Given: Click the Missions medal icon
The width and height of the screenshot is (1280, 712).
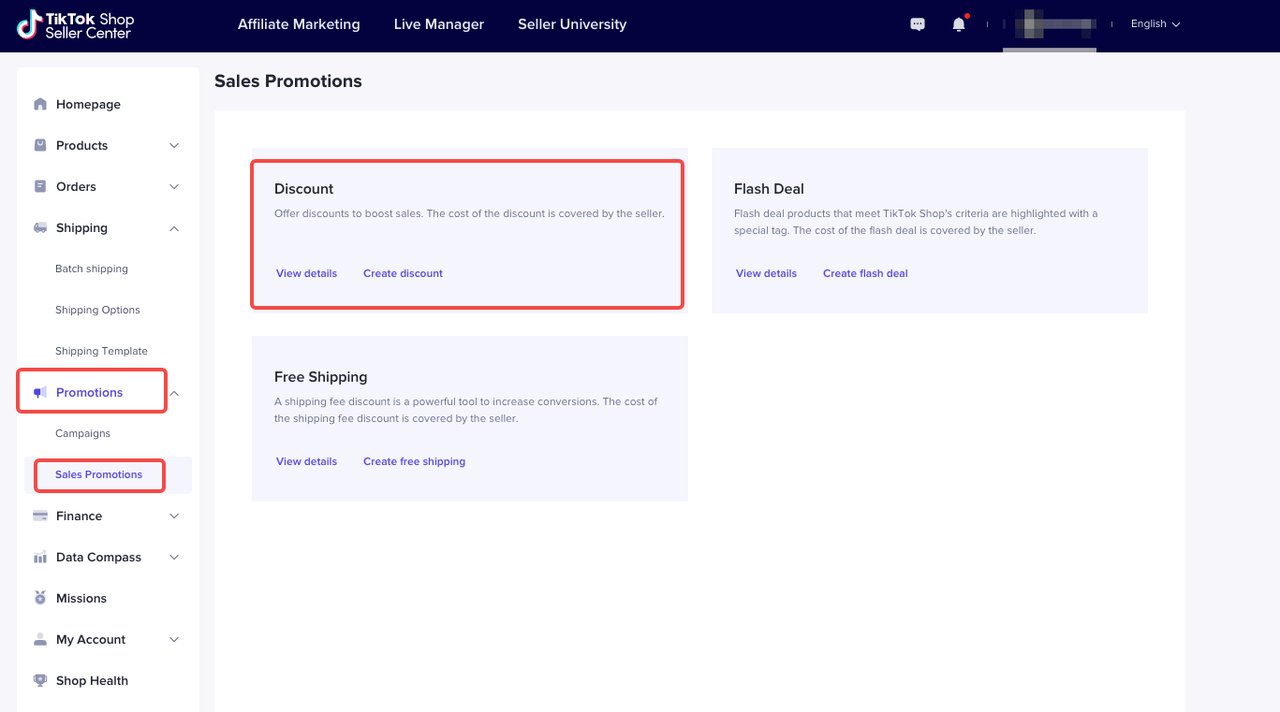Looking at the screenshot, I should [40, 598].
